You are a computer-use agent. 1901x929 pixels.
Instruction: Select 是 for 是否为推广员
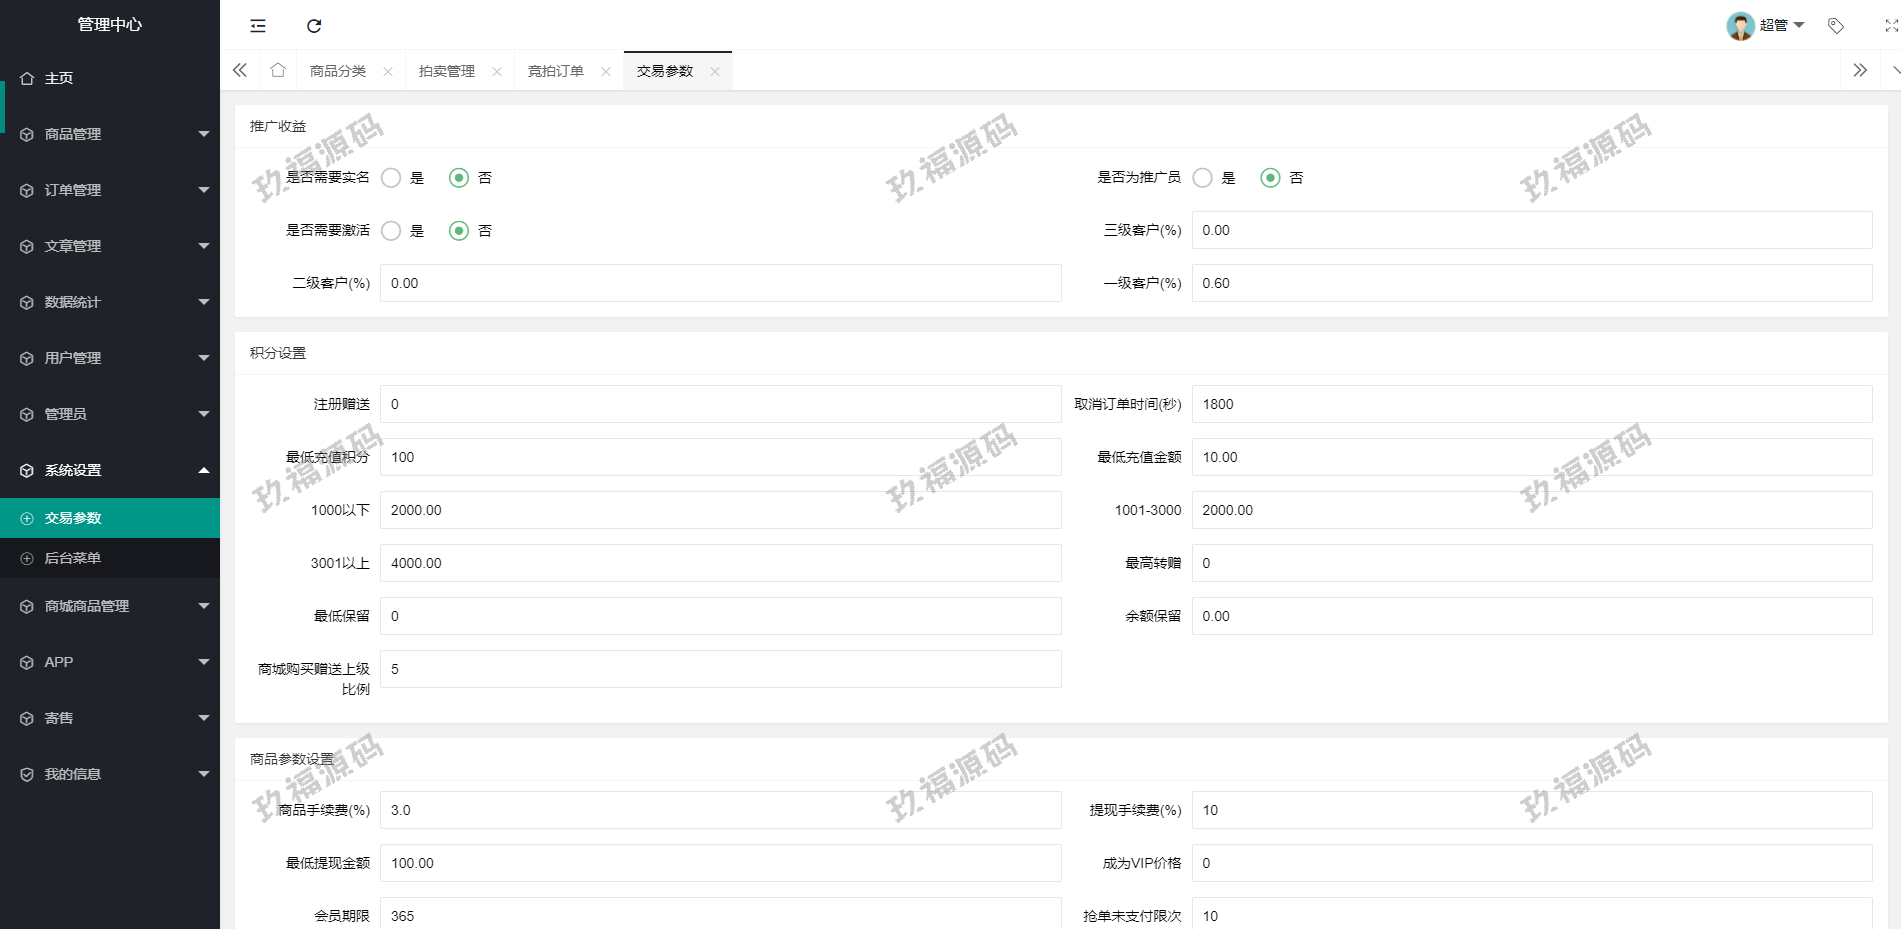pos(1203,178)
